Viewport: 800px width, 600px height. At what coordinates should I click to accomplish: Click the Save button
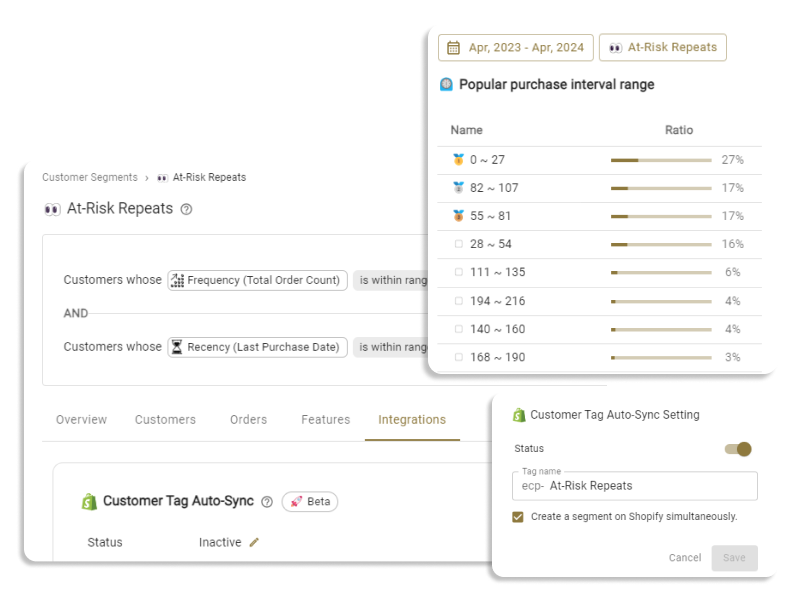735,558
